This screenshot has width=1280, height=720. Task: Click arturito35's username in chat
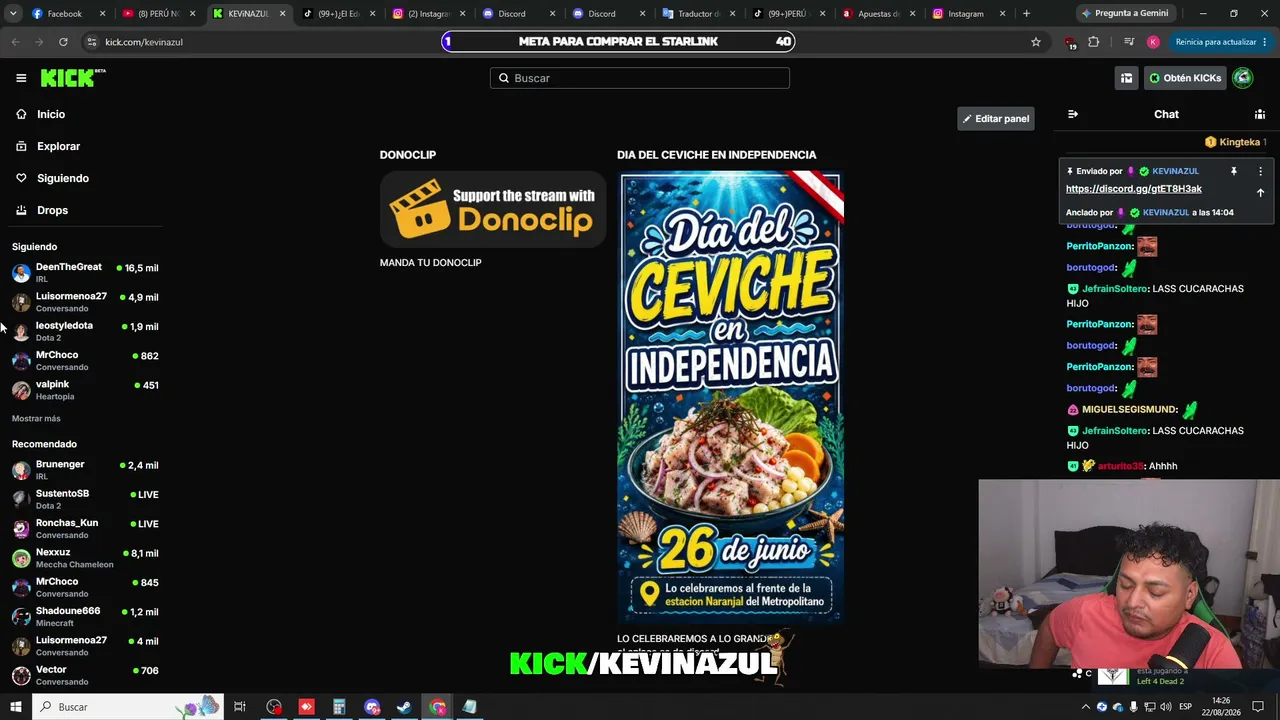point(1120,466)
